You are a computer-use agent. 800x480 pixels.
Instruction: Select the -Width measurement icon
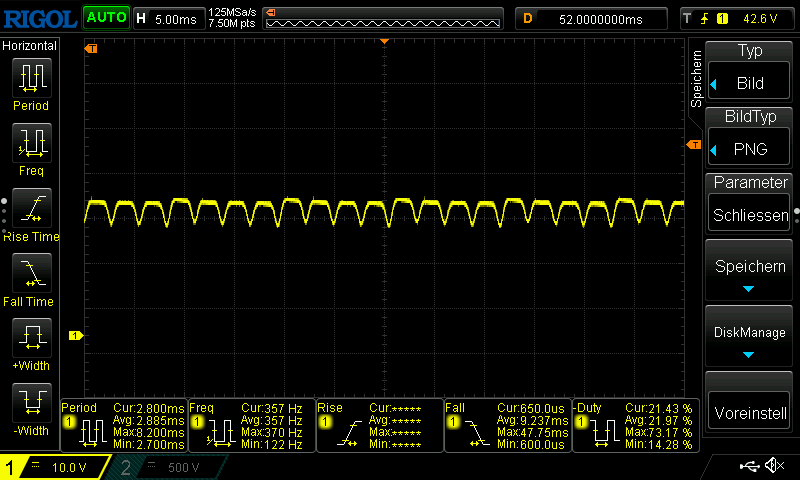pos(32,402)
